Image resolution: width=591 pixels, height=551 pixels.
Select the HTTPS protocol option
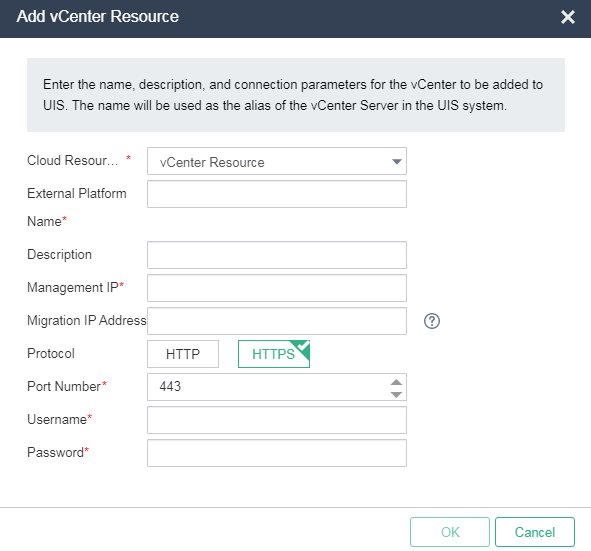coord(274,354)
